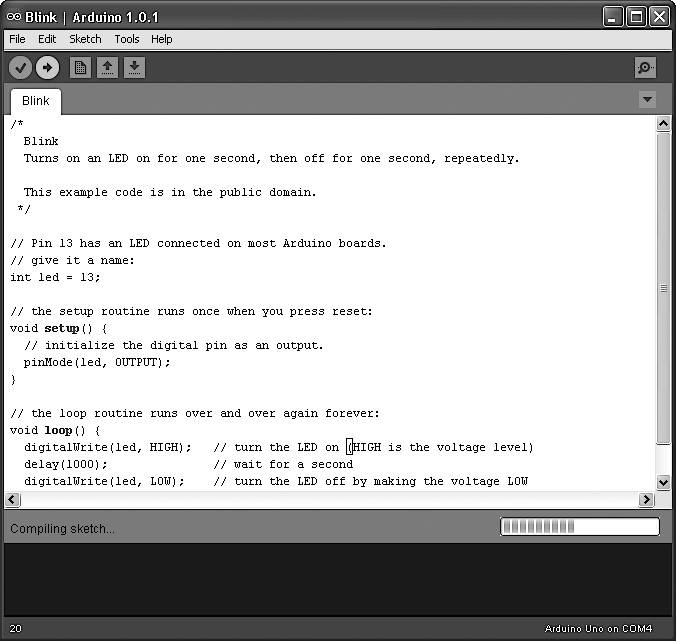Select the Blink sketch tab

pos(36,102)
